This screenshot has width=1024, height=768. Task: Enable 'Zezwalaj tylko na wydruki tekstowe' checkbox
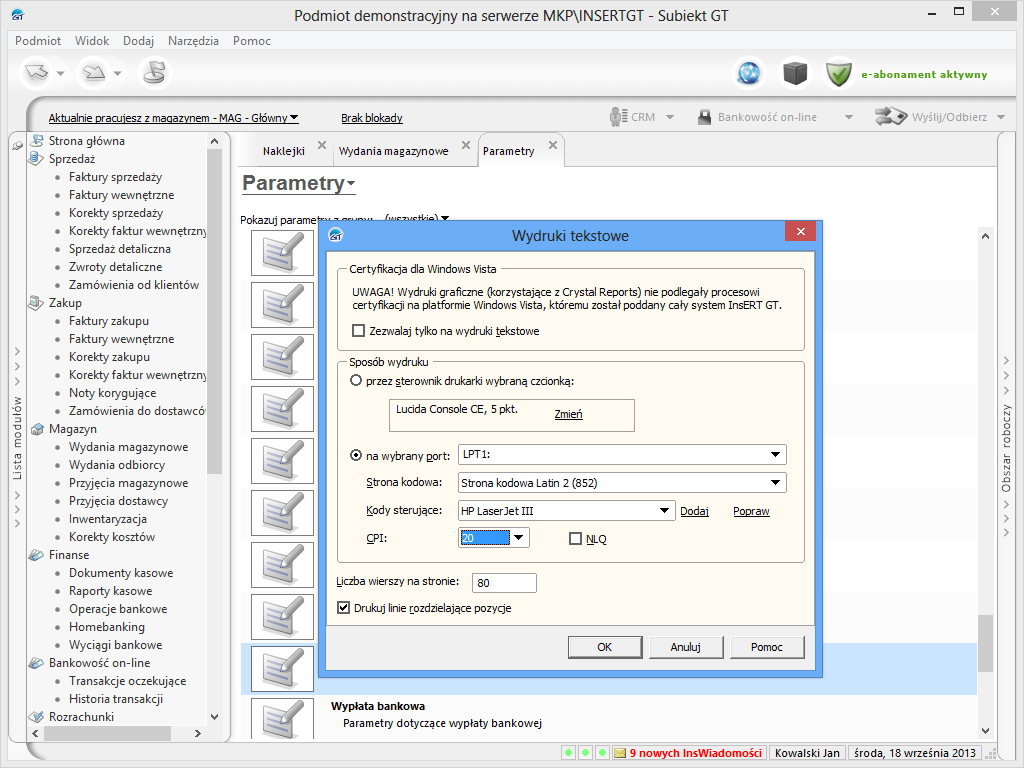click(359, 331)
